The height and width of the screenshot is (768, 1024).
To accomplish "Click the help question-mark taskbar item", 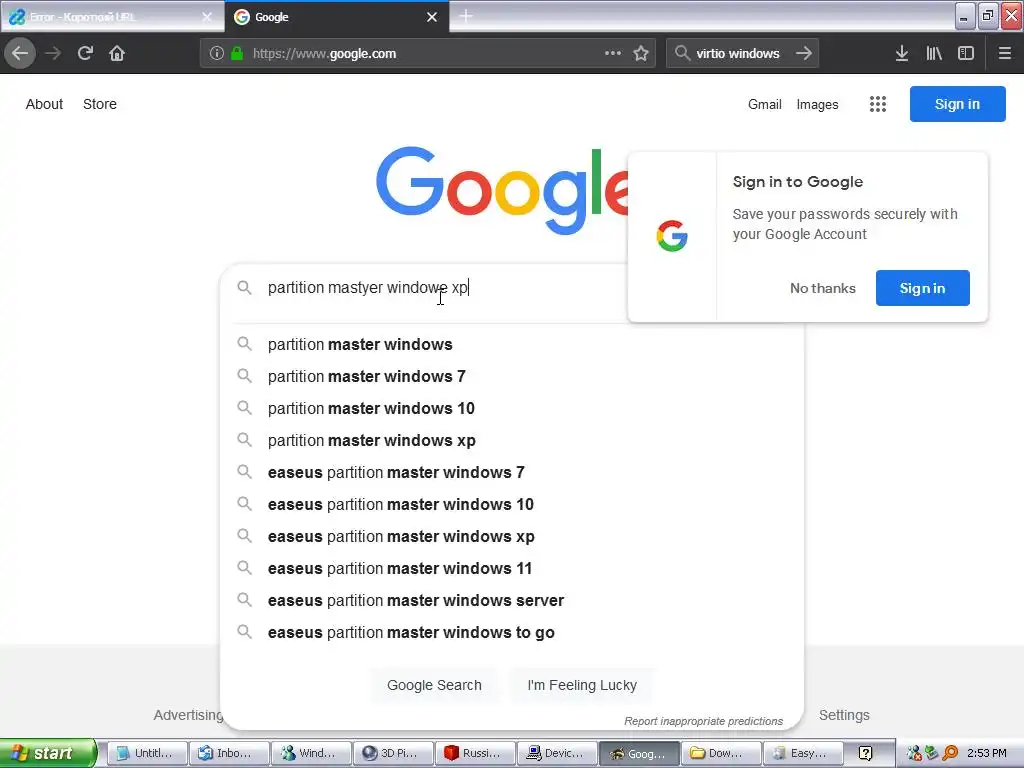I will [x=865, y=753].
